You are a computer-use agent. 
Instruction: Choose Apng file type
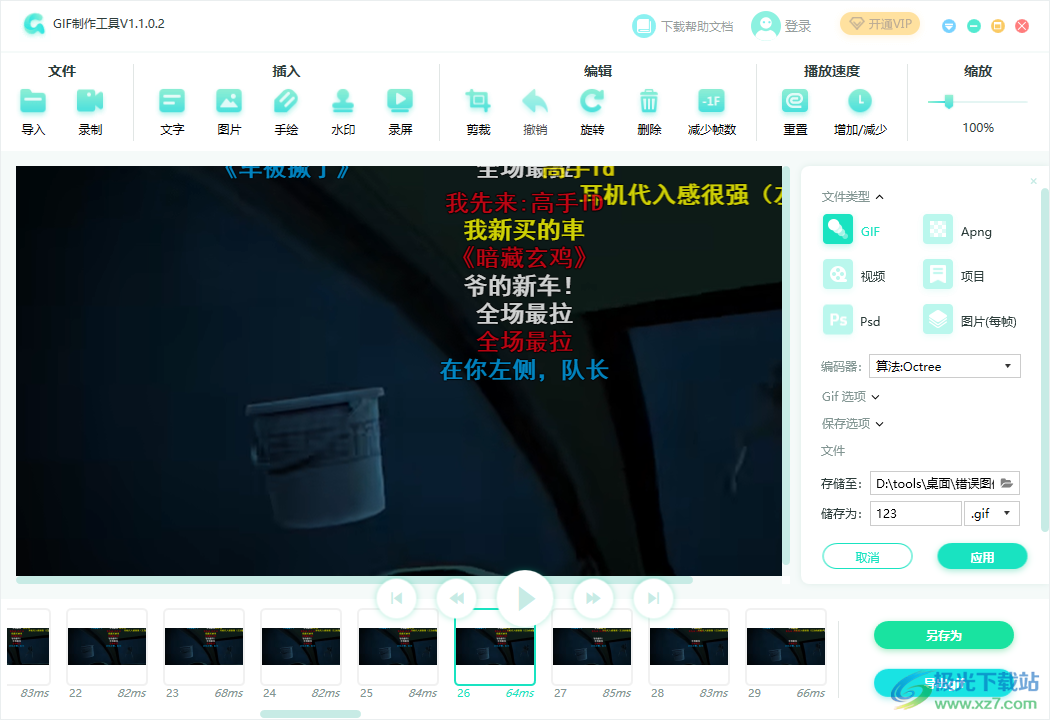pos(958,230)
